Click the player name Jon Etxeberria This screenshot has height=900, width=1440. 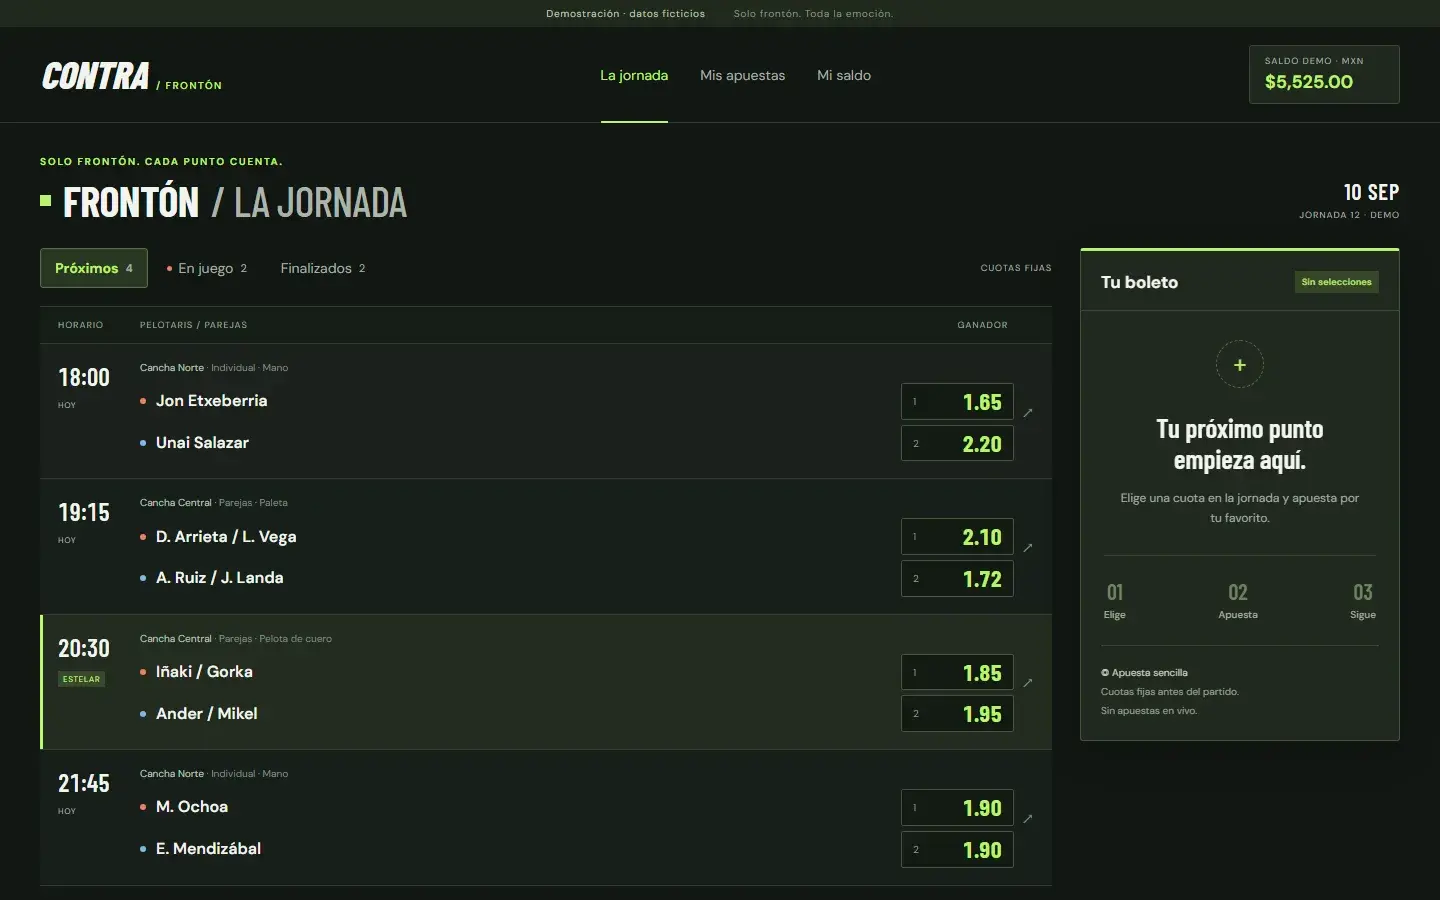click(211, 401)
